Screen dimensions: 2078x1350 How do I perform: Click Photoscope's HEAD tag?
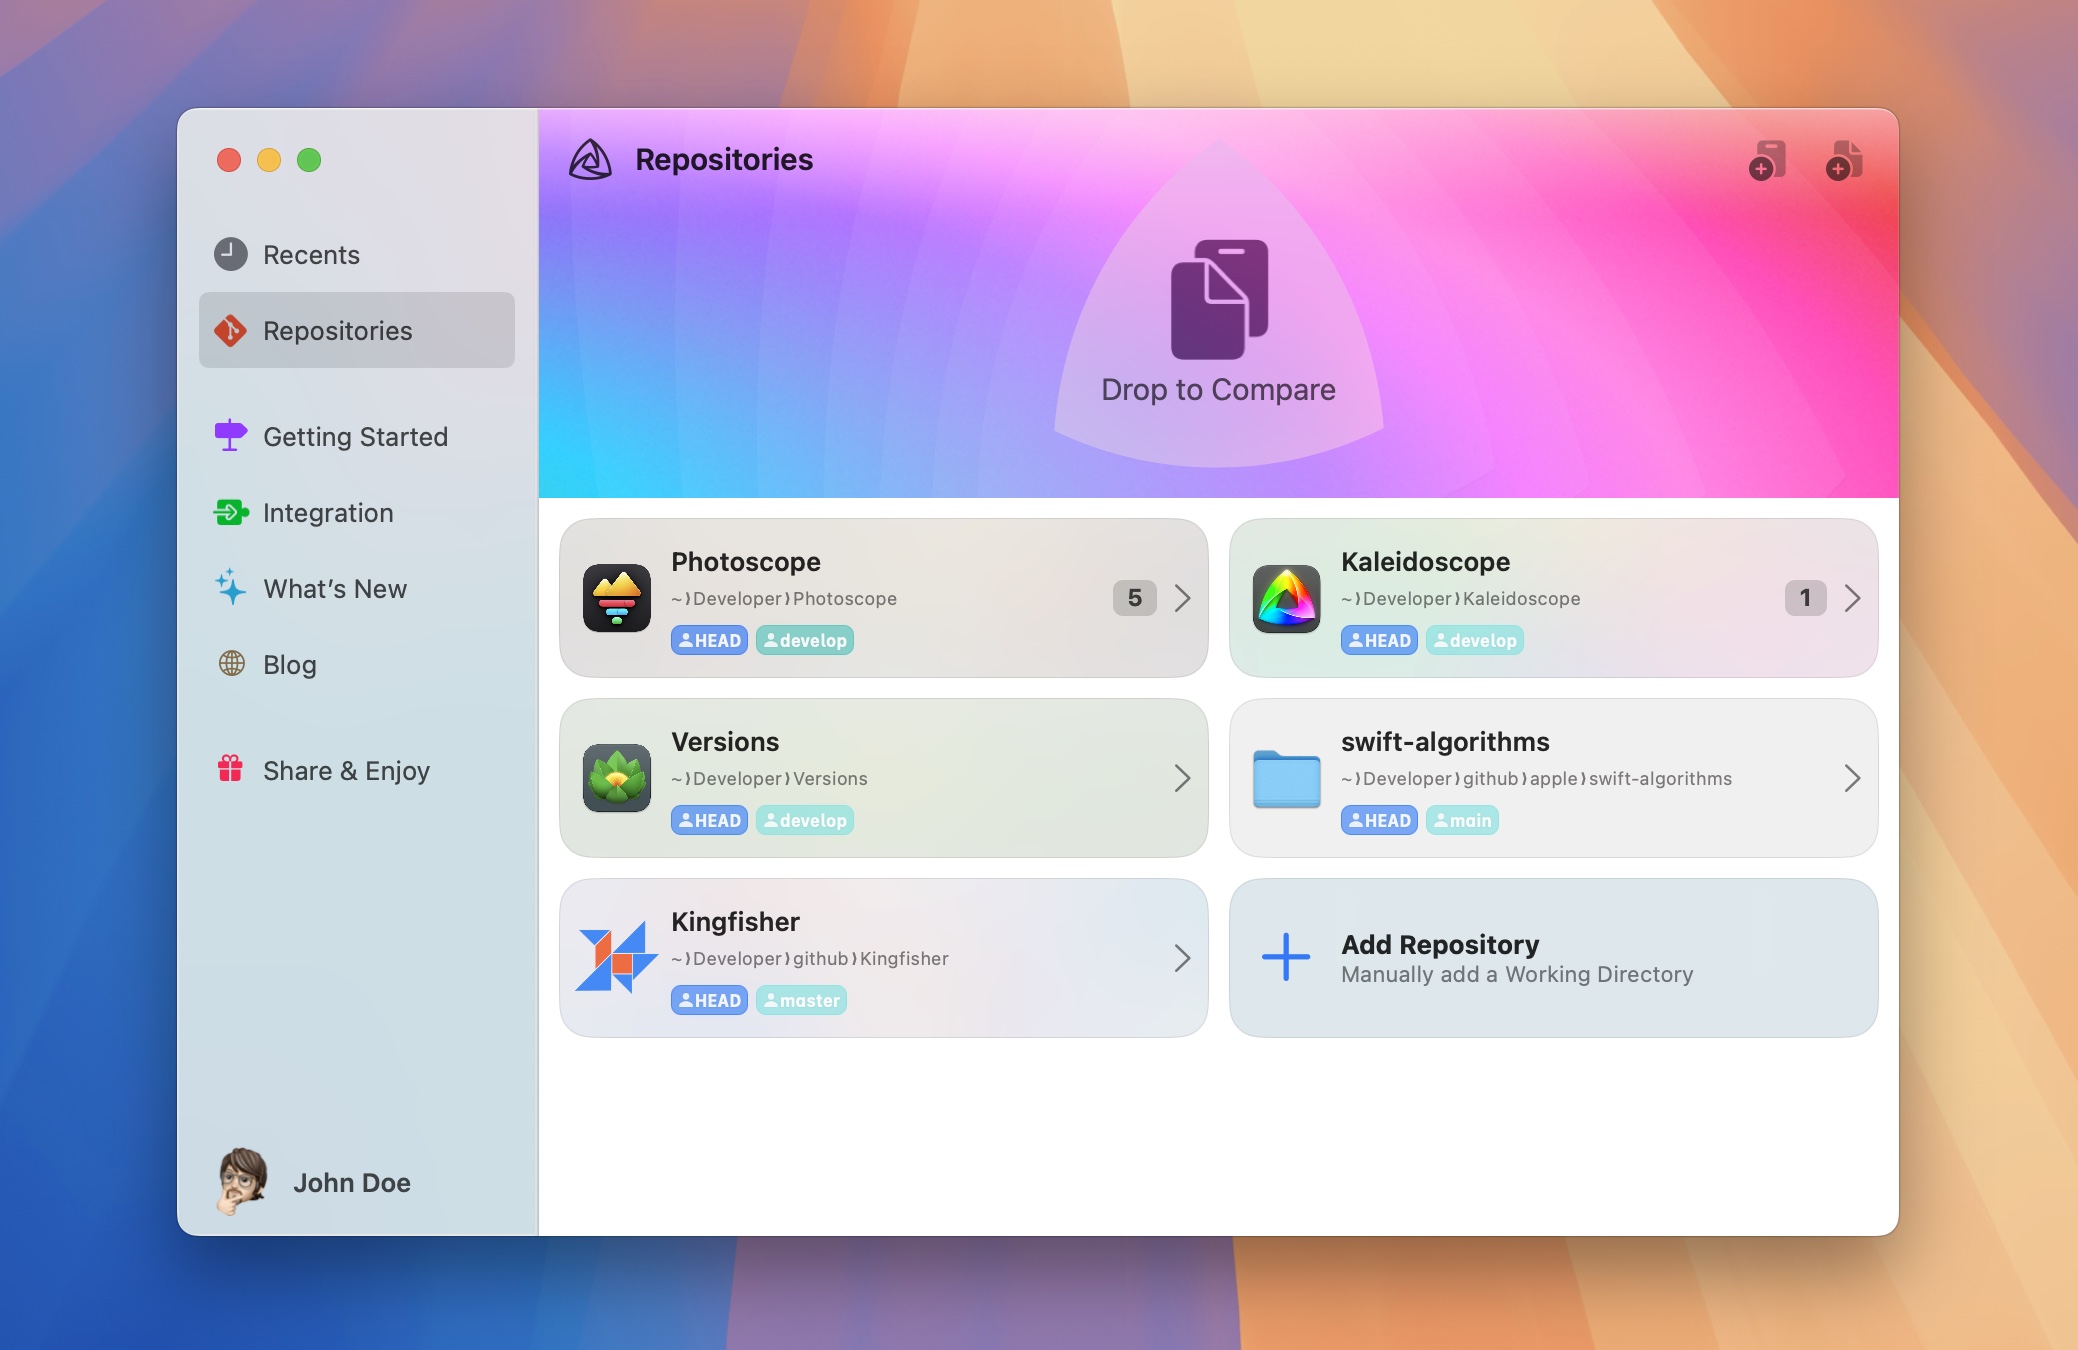709,640
